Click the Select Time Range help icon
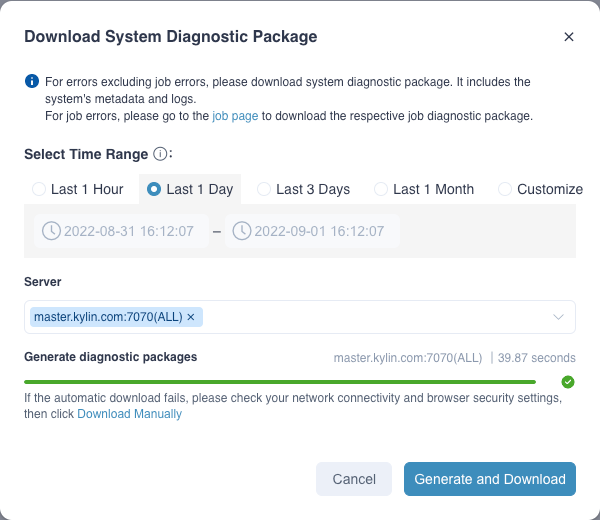This screenshot has height=520, width=600. (x=159, y=154)
